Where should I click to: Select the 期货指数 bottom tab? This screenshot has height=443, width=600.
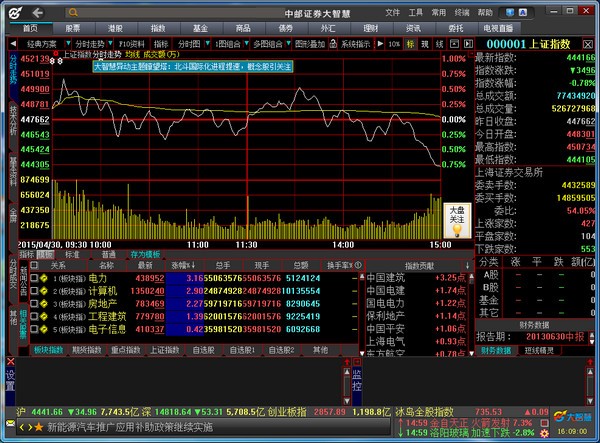point(87,350)
